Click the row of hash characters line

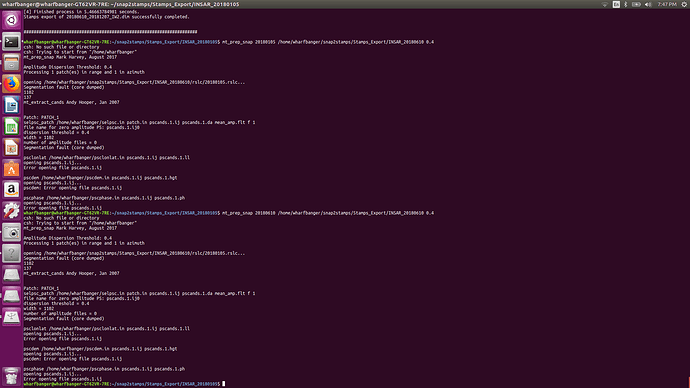click(x=110, y=32)
